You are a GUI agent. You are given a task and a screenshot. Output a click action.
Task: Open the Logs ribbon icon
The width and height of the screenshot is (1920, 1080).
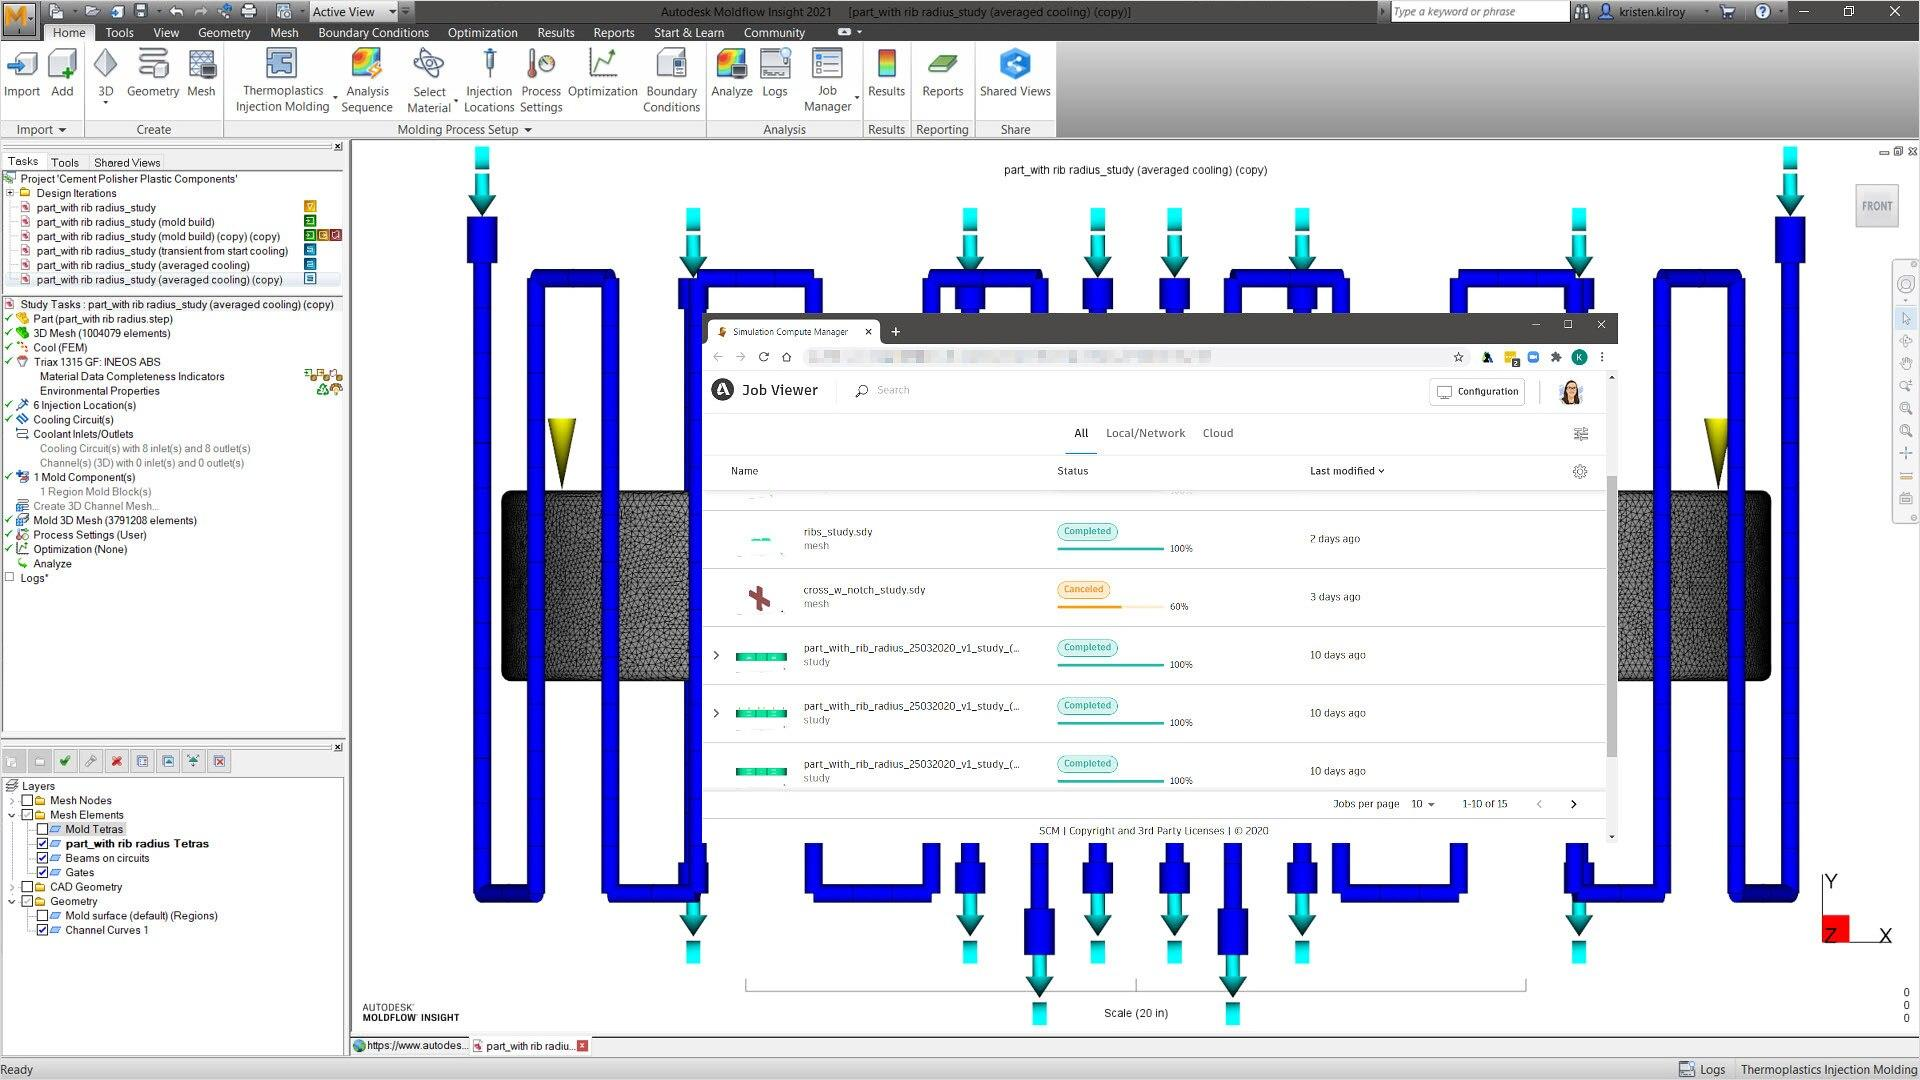(x=775, y=73)
